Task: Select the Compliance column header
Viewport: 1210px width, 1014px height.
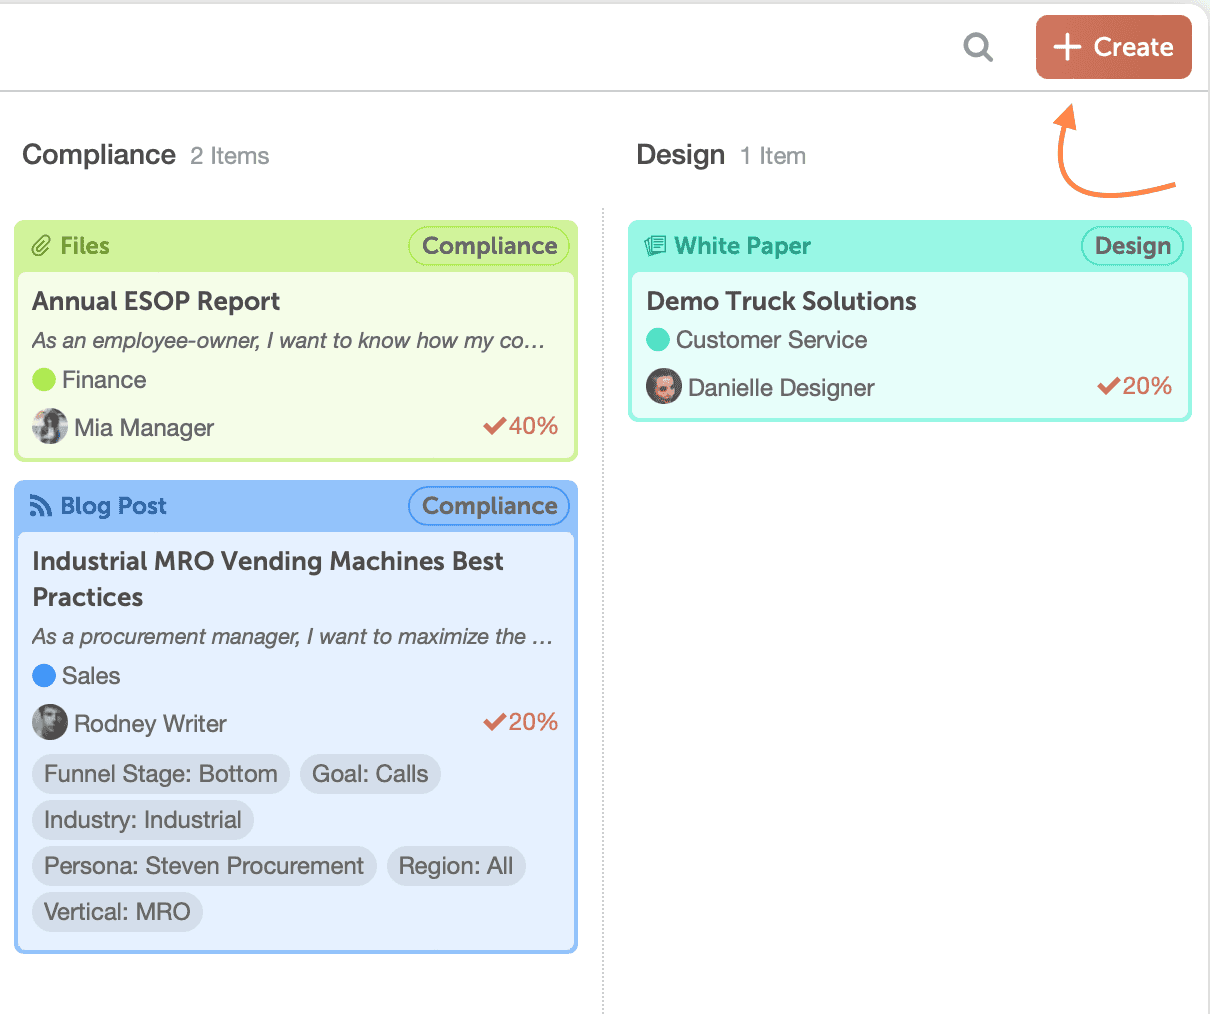Action: [99, 155]
